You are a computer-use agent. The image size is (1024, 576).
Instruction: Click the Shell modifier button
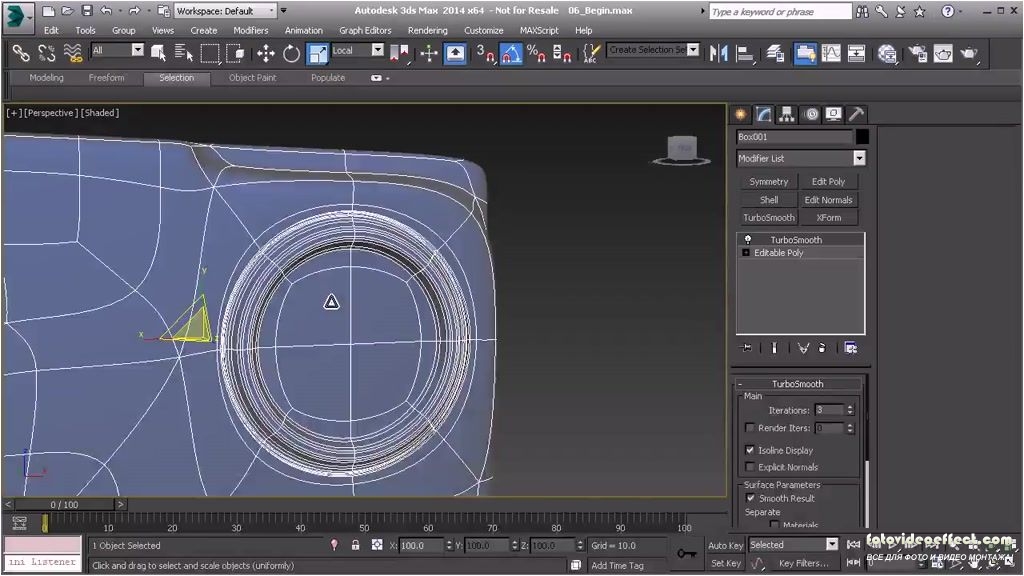coord(769,200)
